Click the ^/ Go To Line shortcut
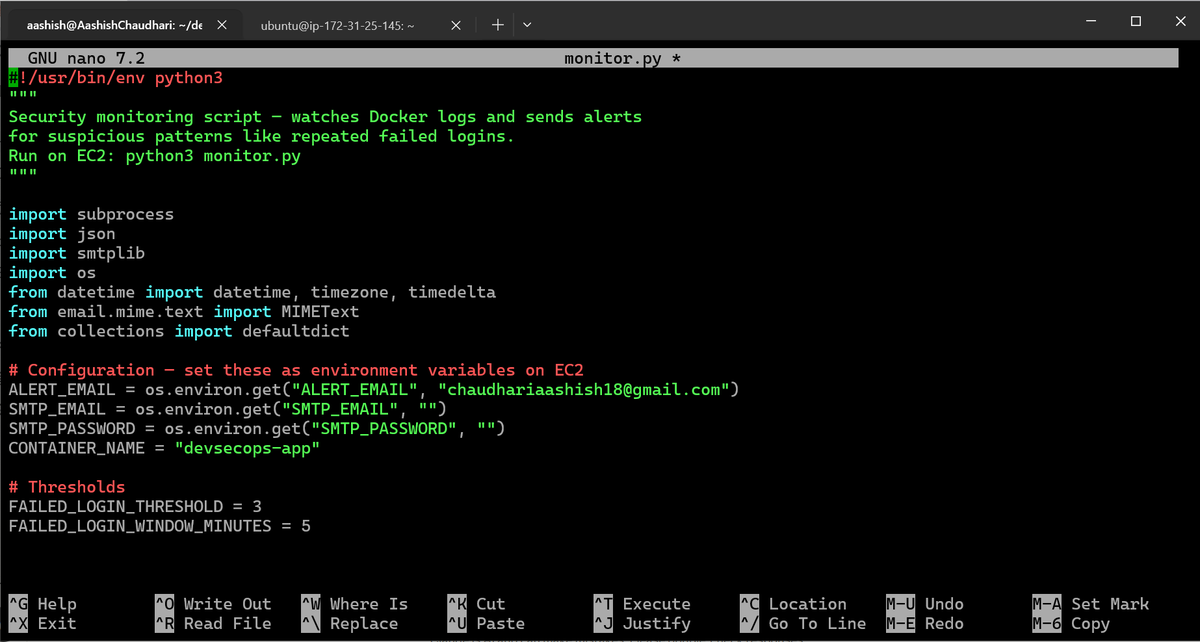 pos(803,623)
